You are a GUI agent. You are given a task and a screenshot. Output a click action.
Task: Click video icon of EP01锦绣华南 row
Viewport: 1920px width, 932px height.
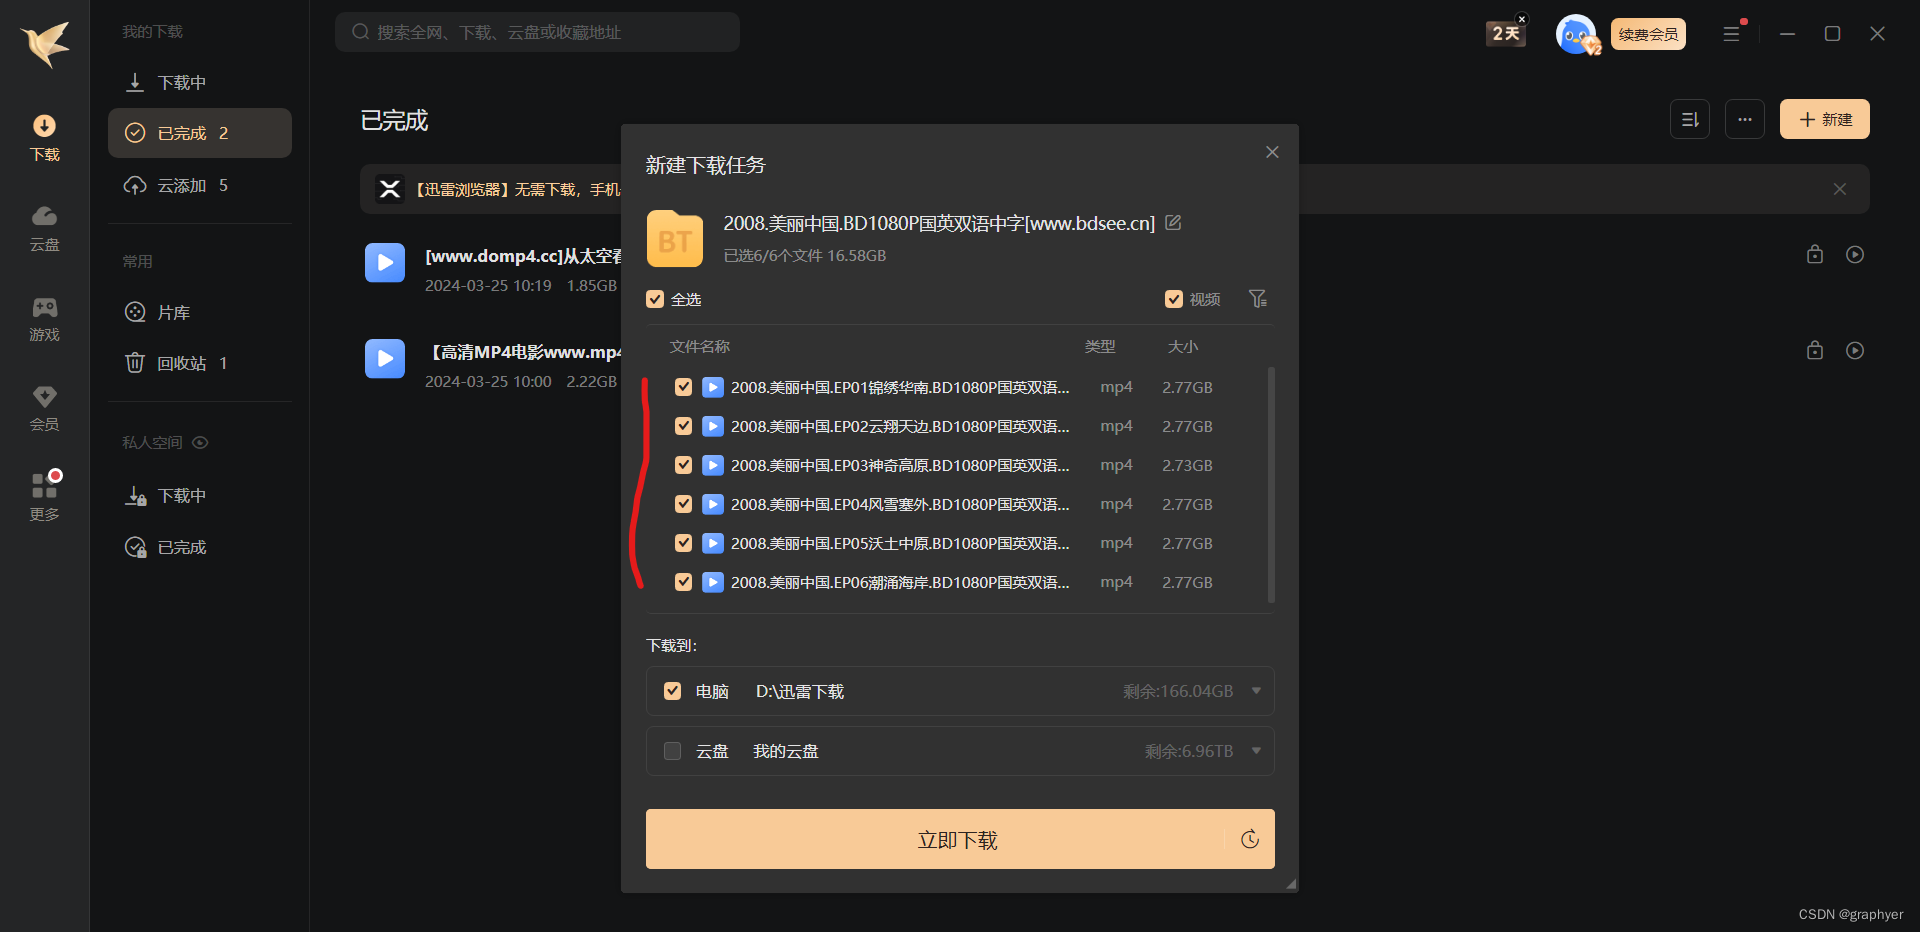713,387
